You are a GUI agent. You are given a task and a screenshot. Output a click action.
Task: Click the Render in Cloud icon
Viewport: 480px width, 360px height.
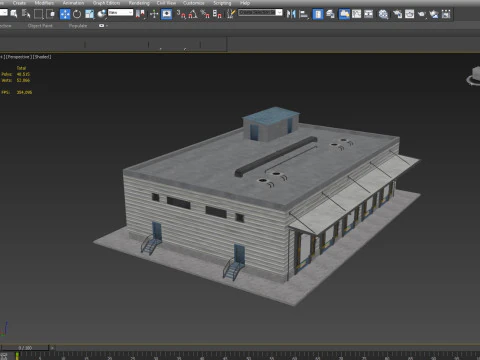(434, 14)
